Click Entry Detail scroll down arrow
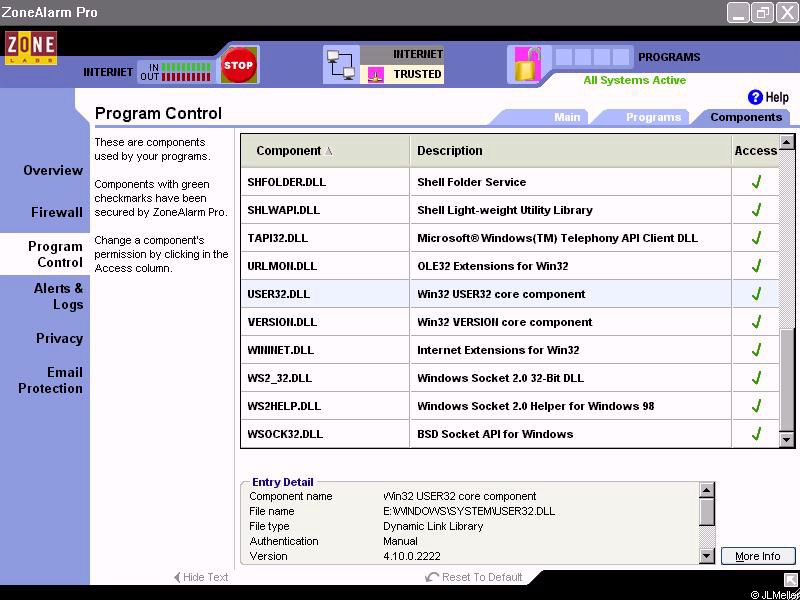The height and width of the screenshot is (600, 800). (x=707, y=556)
